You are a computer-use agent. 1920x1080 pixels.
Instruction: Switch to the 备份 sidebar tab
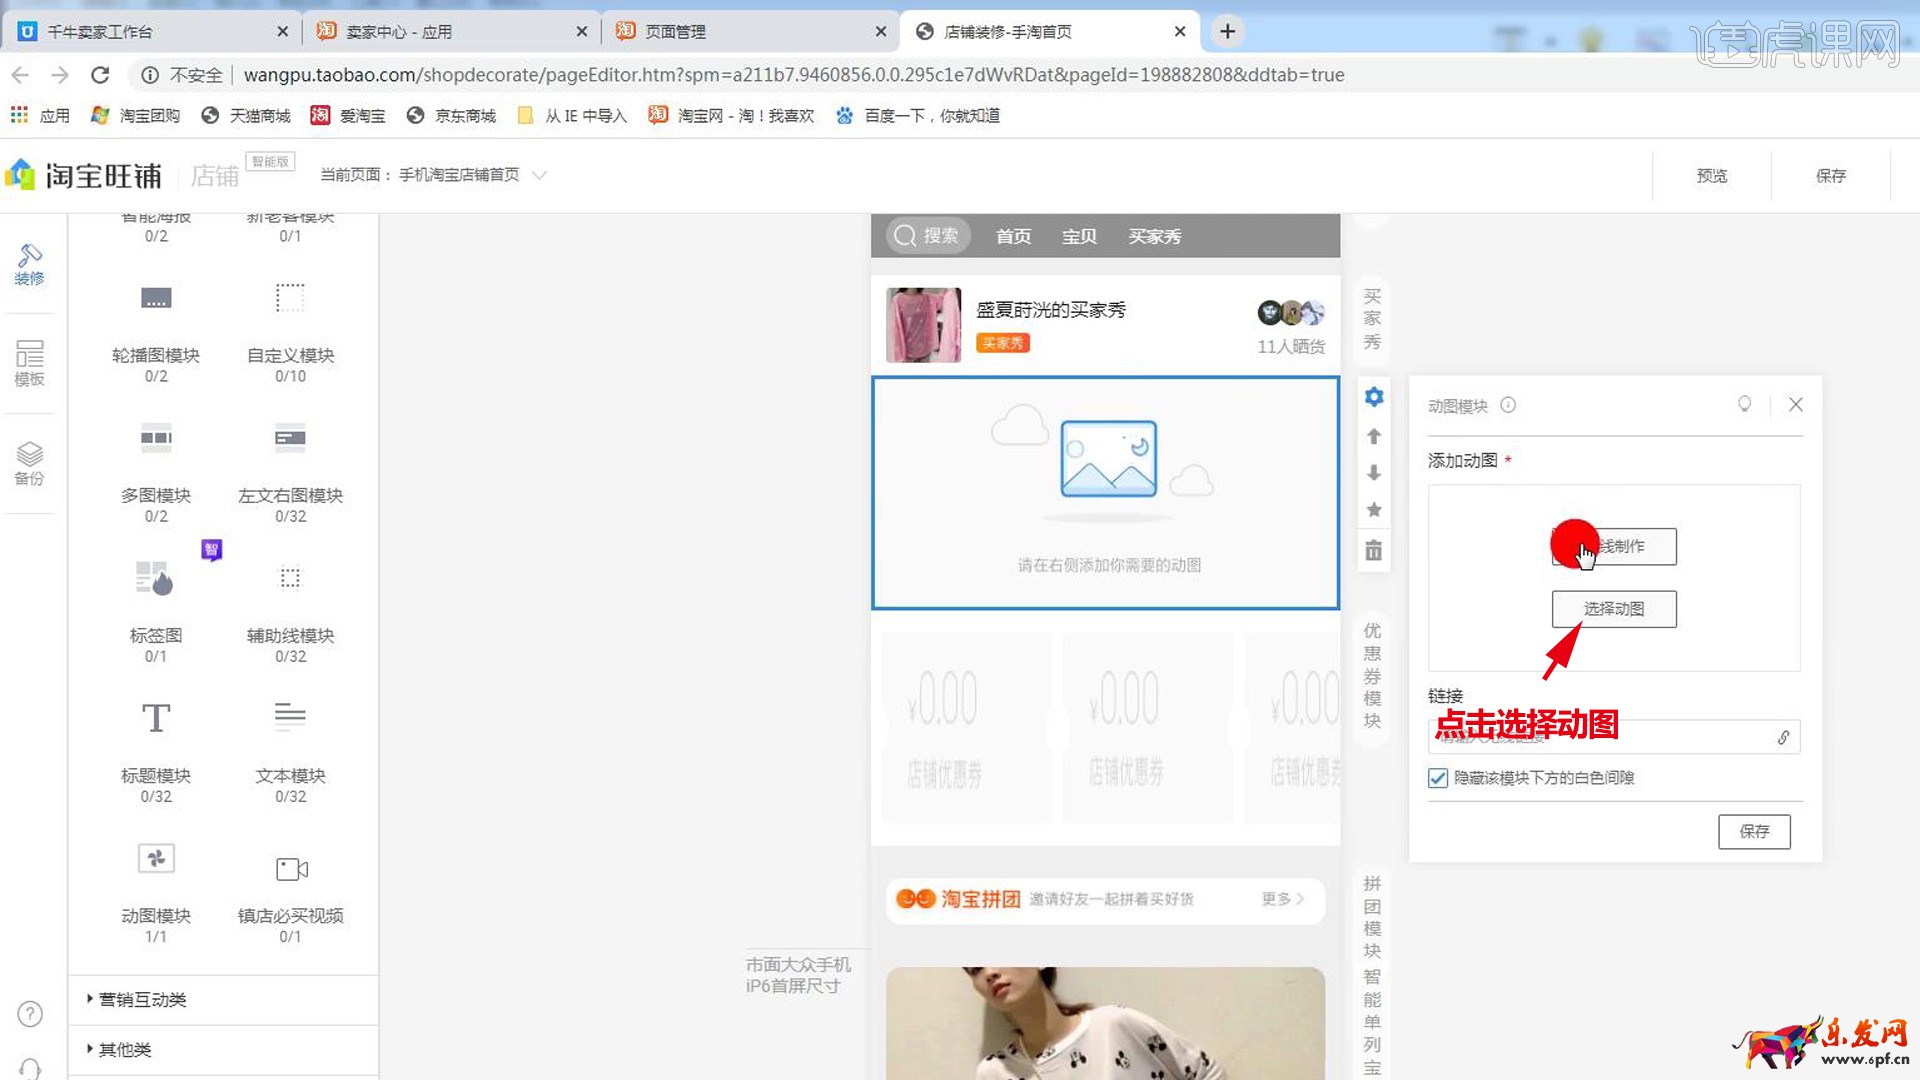point(29,463)
